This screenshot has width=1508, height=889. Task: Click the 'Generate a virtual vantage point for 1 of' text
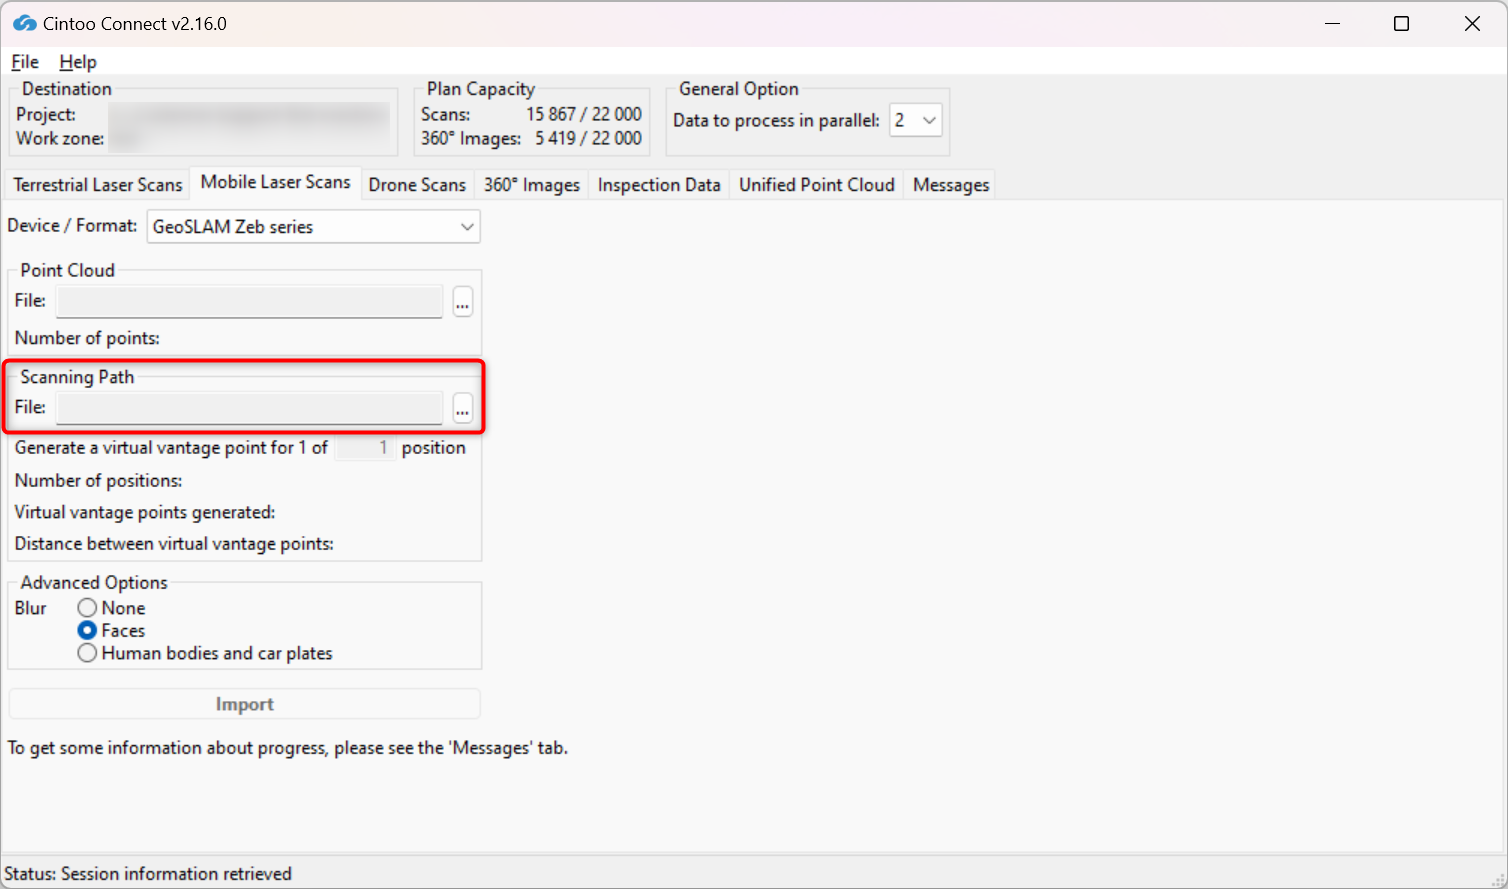[171, 448]
